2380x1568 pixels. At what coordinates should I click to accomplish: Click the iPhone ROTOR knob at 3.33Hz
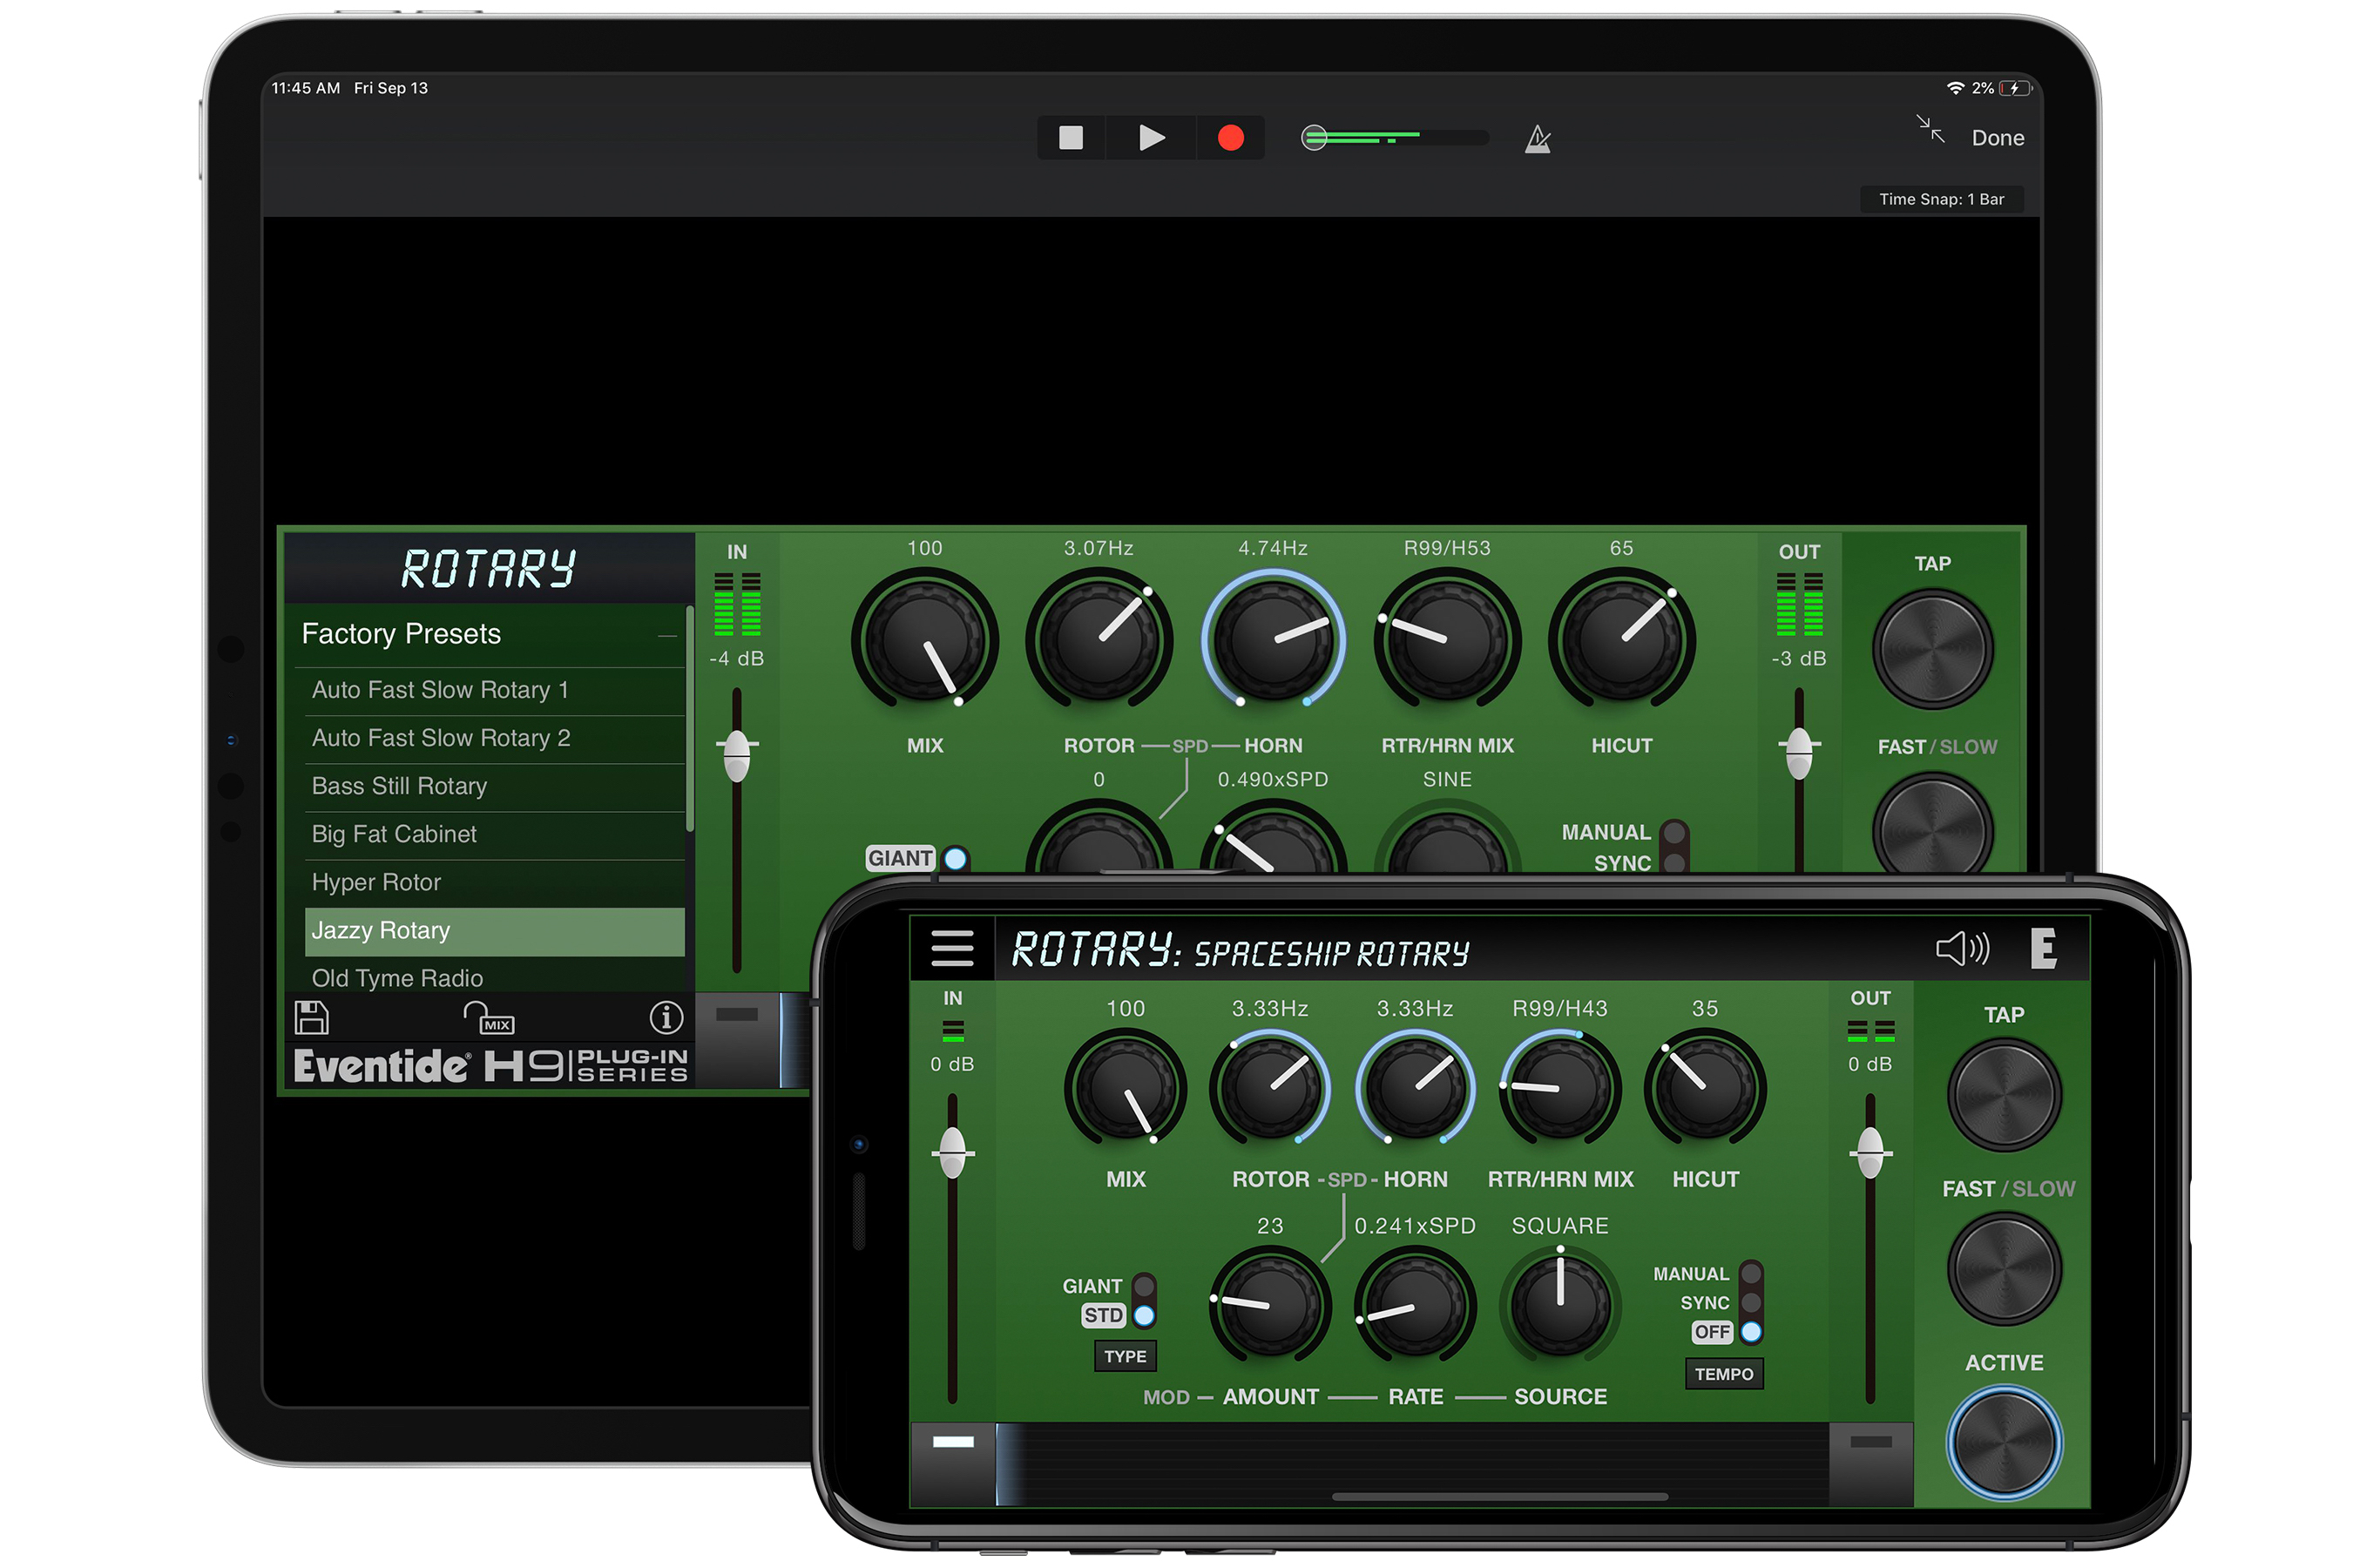(x=1270, y=1089)
